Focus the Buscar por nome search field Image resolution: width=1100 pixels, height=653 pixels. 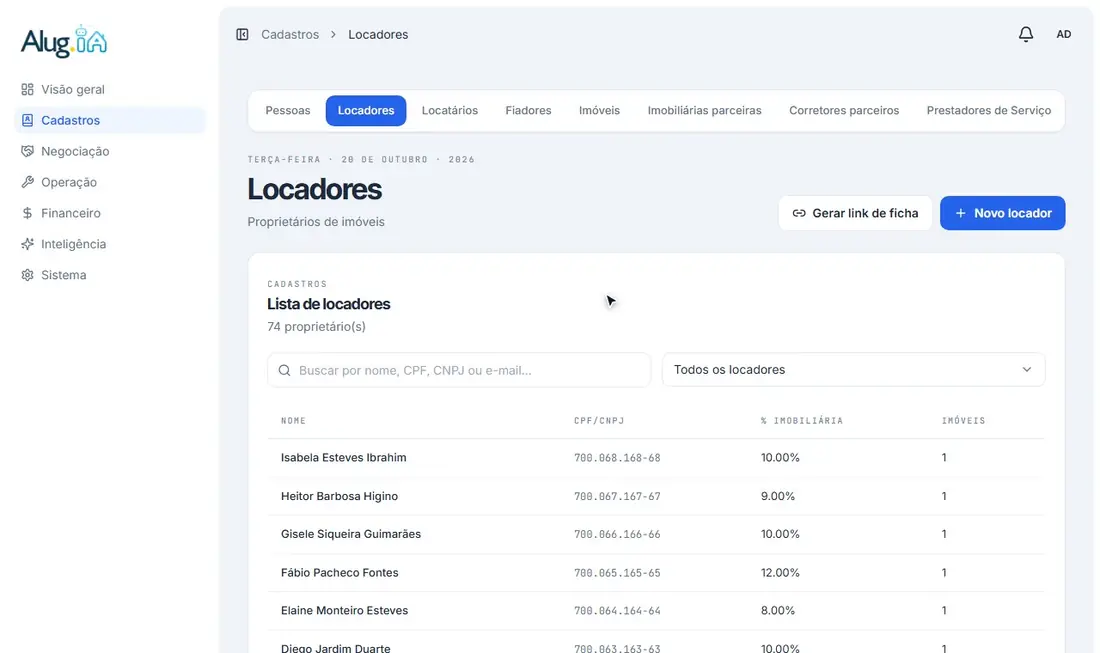coord(459,370)
